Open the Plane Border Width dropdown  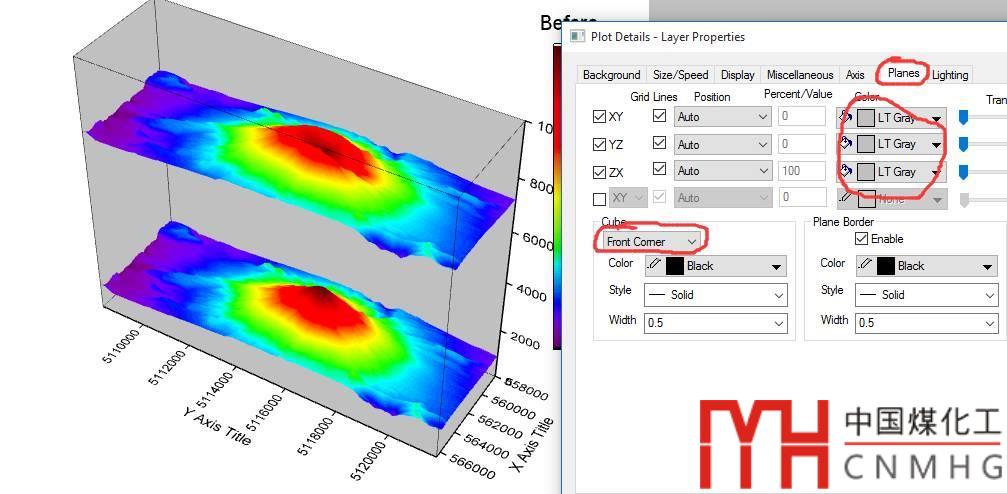[926, 322]
